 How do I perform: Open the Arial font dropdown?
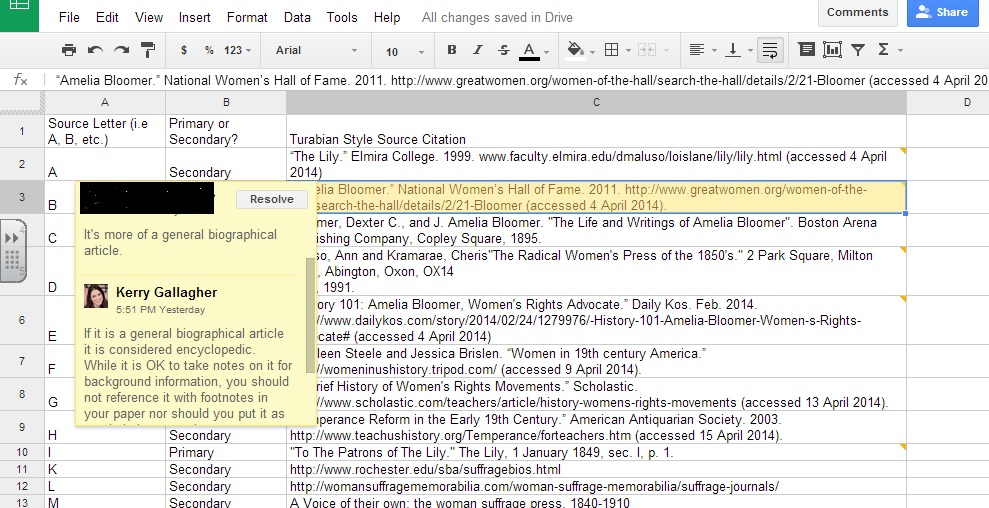315,51
